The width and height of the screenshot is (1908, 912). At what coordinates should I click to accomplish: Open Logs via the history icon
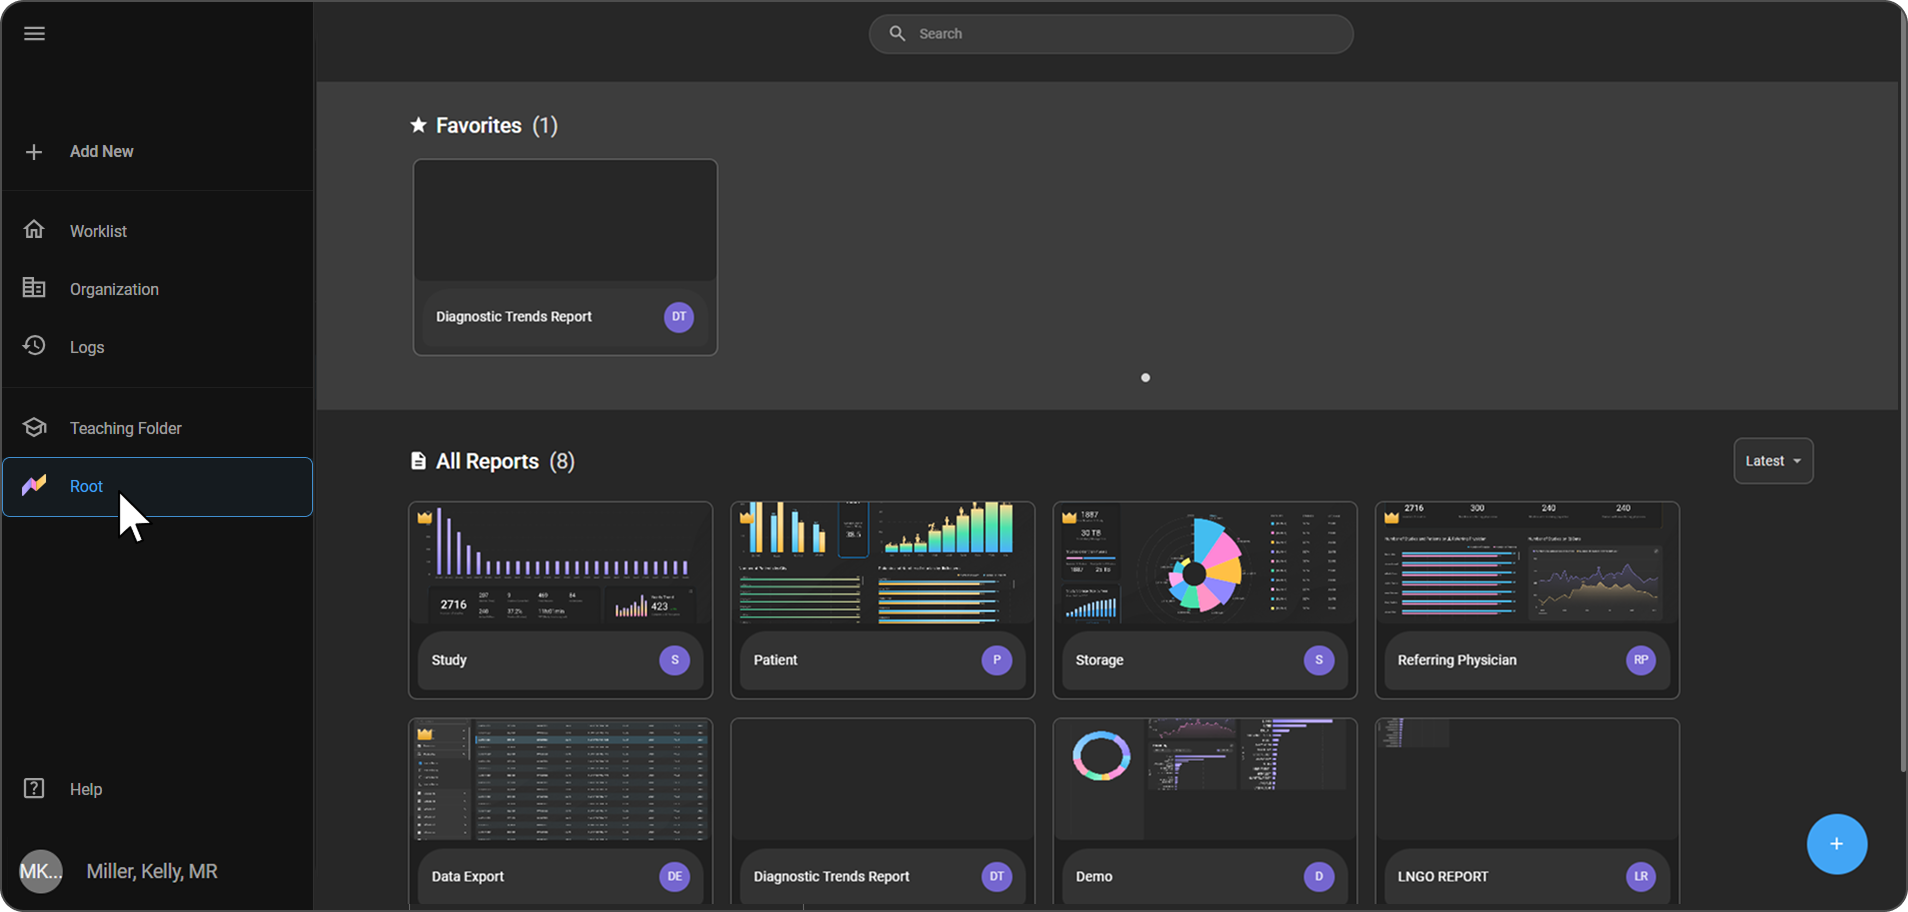click(34, 346)
